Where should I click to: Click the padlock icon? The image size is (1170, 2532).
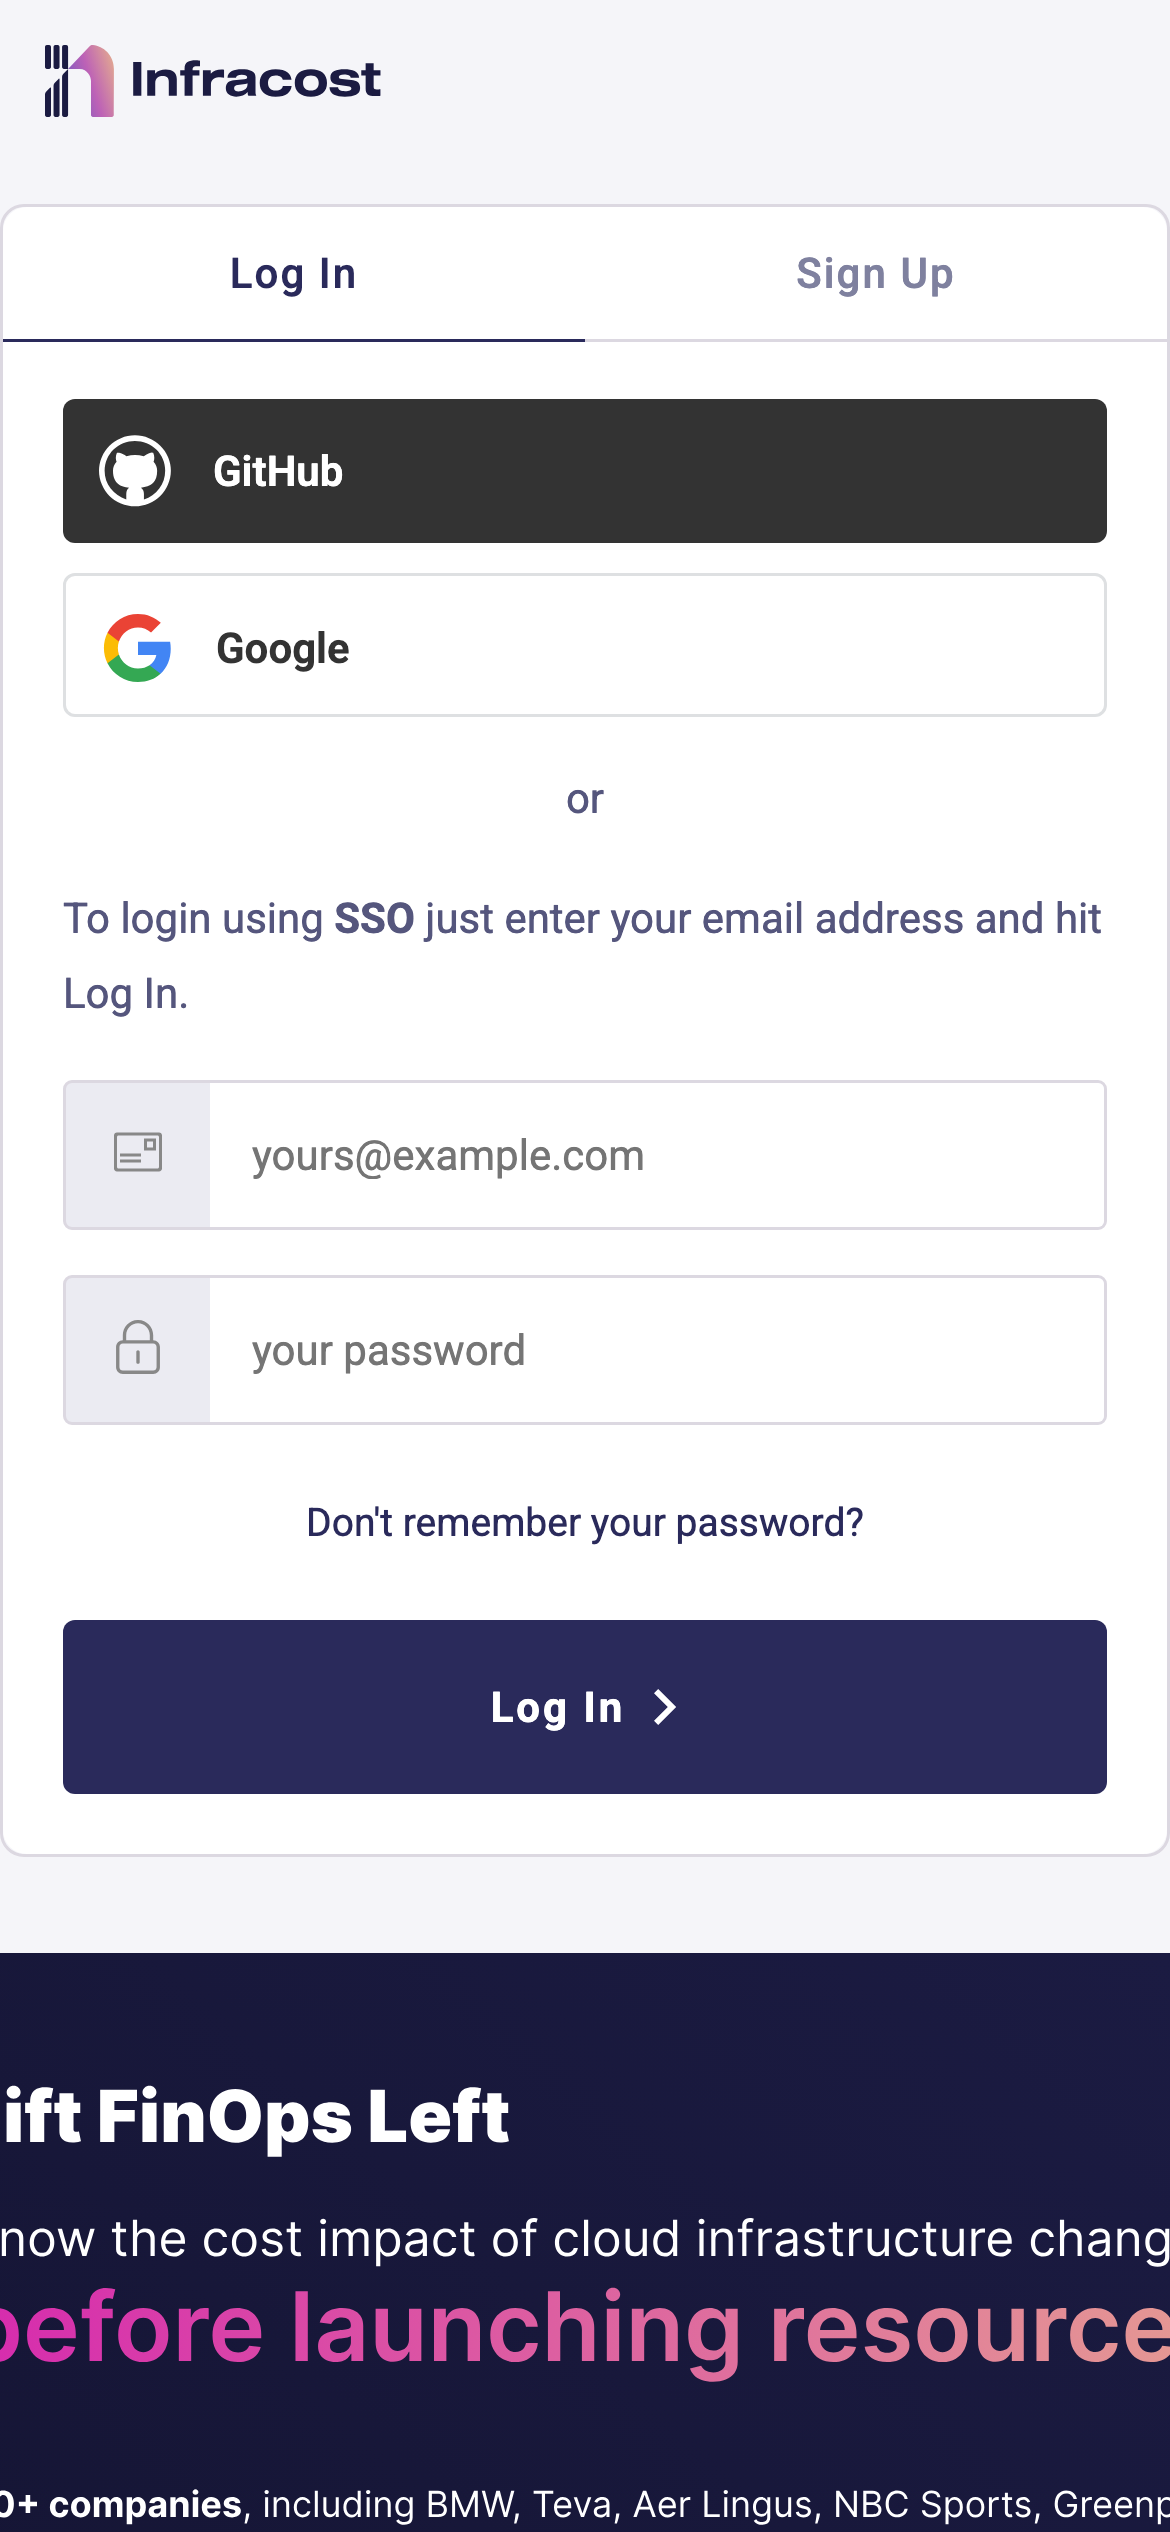[x=138, y=1348]
